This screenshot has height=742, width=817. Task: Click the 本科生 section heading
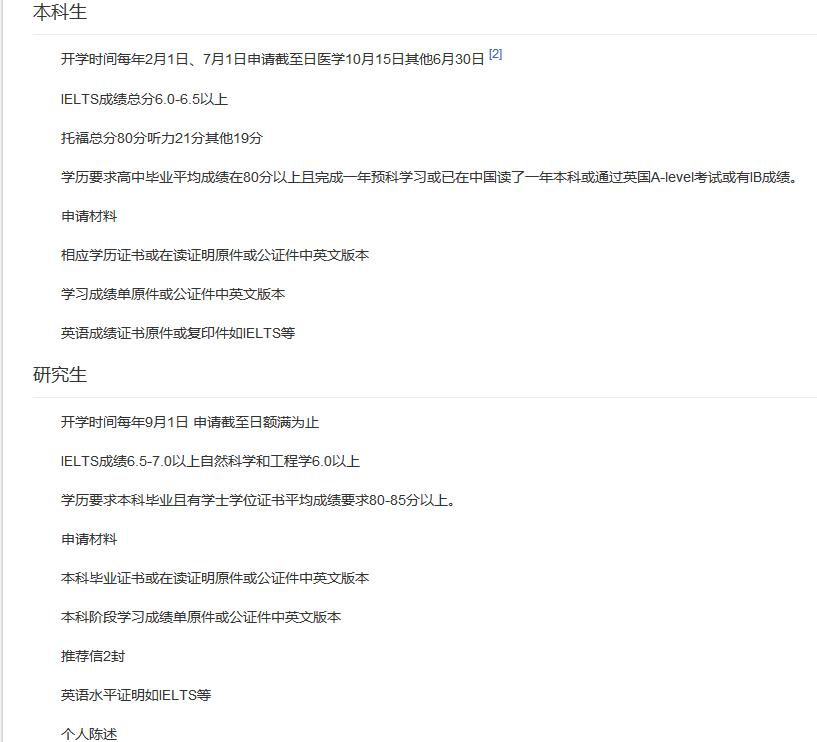coord(60,13)
